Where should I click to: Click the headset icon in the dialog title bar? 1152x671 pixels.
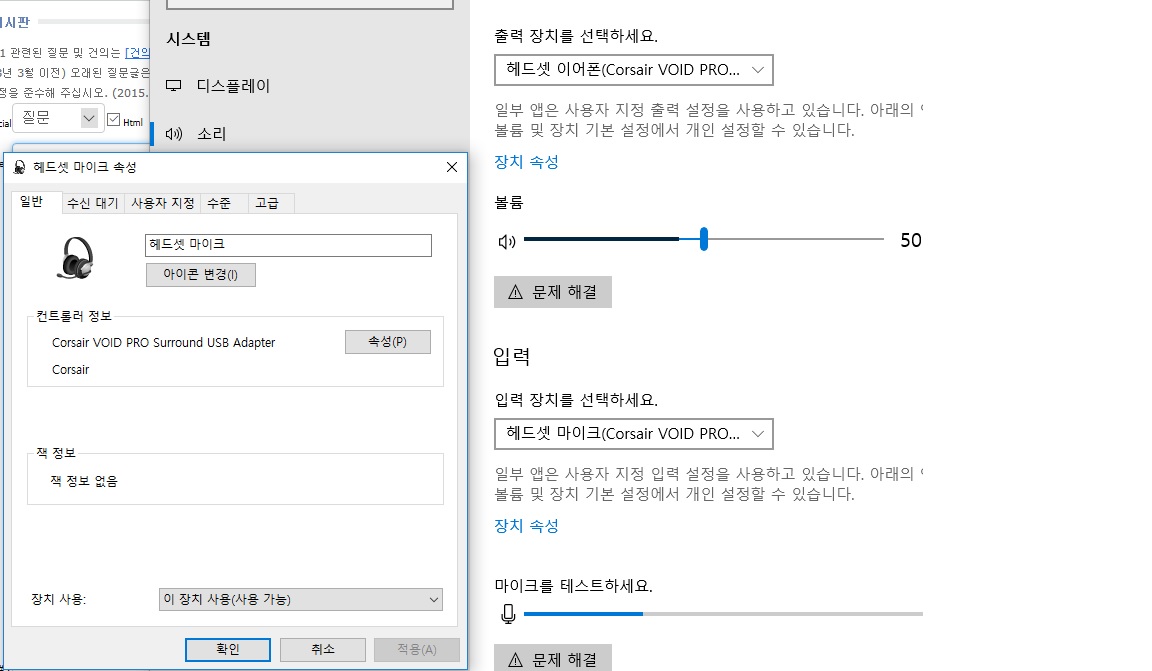point(19,168)
